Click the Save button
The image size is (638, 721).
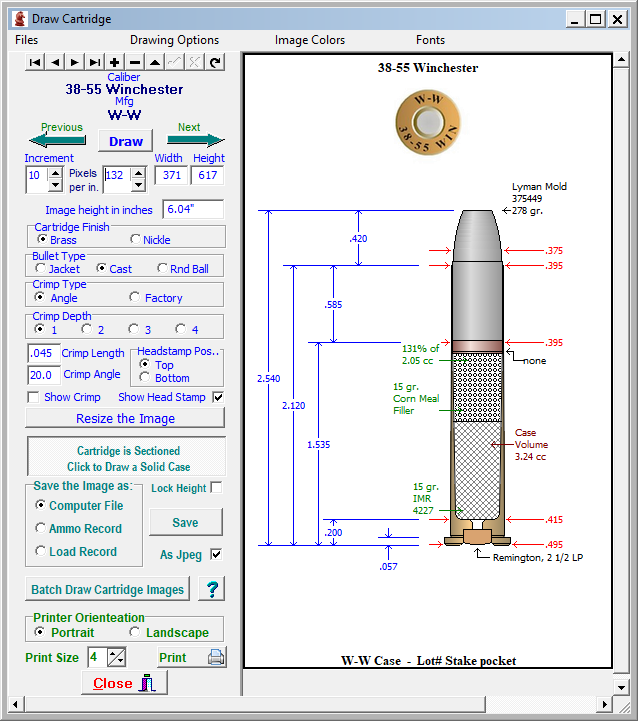[186, 522]
